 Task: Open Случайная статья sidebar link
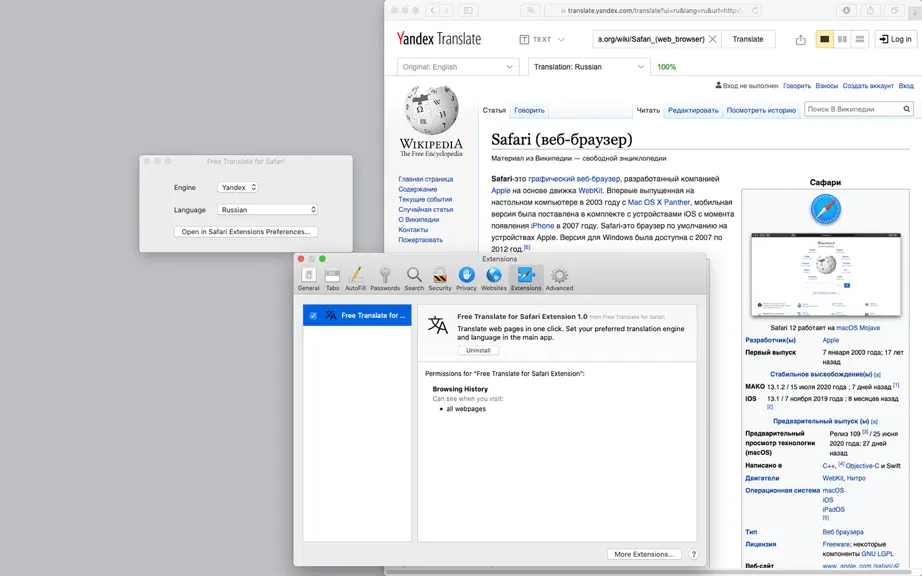426,209
